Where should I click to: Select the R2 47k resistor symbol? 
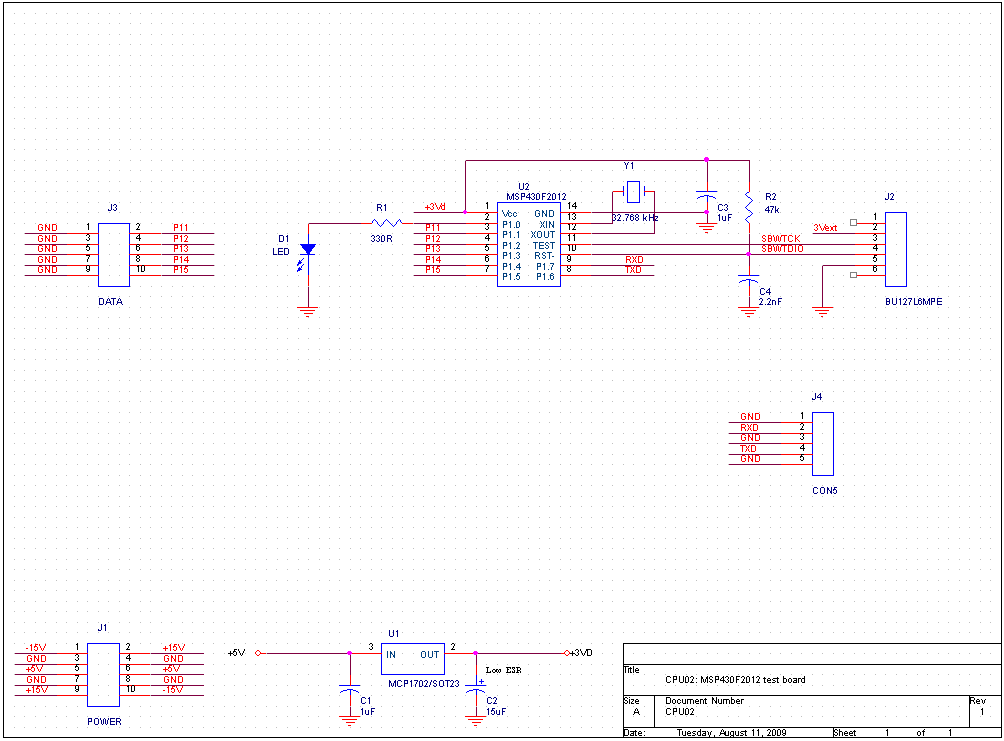[x=748, y=204]
